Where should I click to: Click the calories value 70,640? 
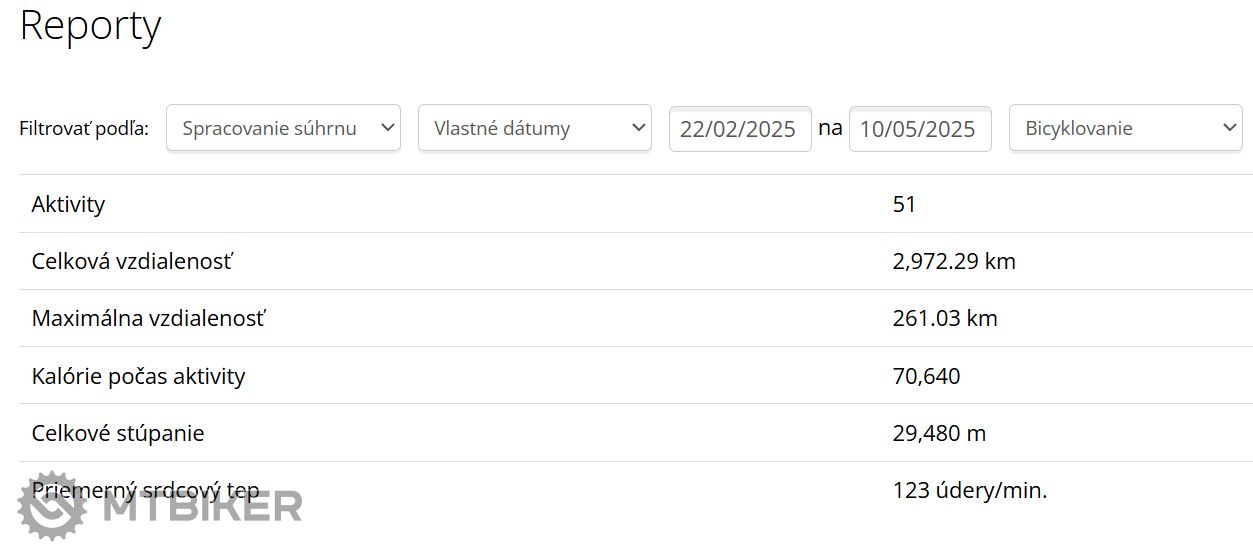pos(926,376)
